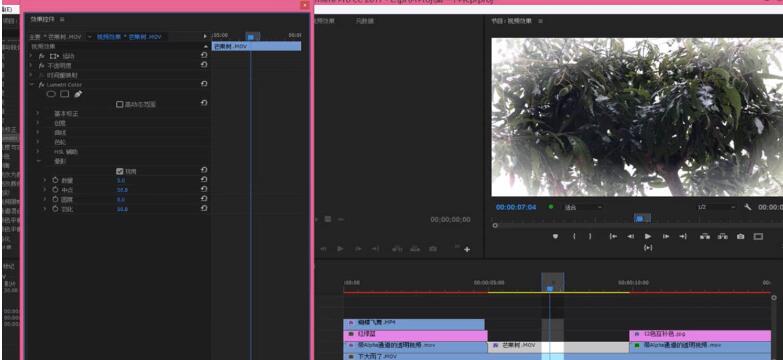Image resolution: width=783 pixels, height=360 pixels.
Task: Select the pen mask tool under Lumetri Color
Action: click(78, 94)
